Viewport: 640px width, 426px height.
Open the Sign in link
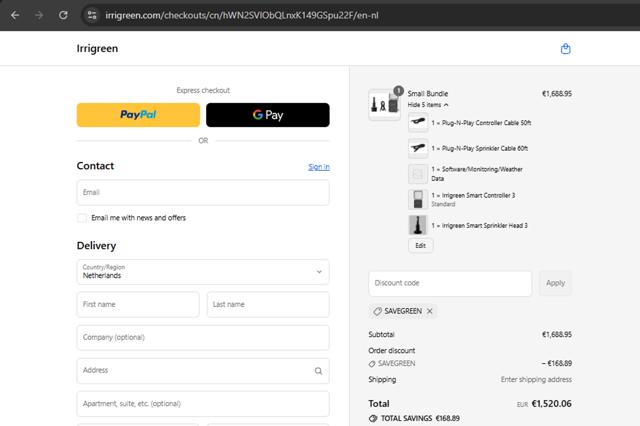click(319, 167)
